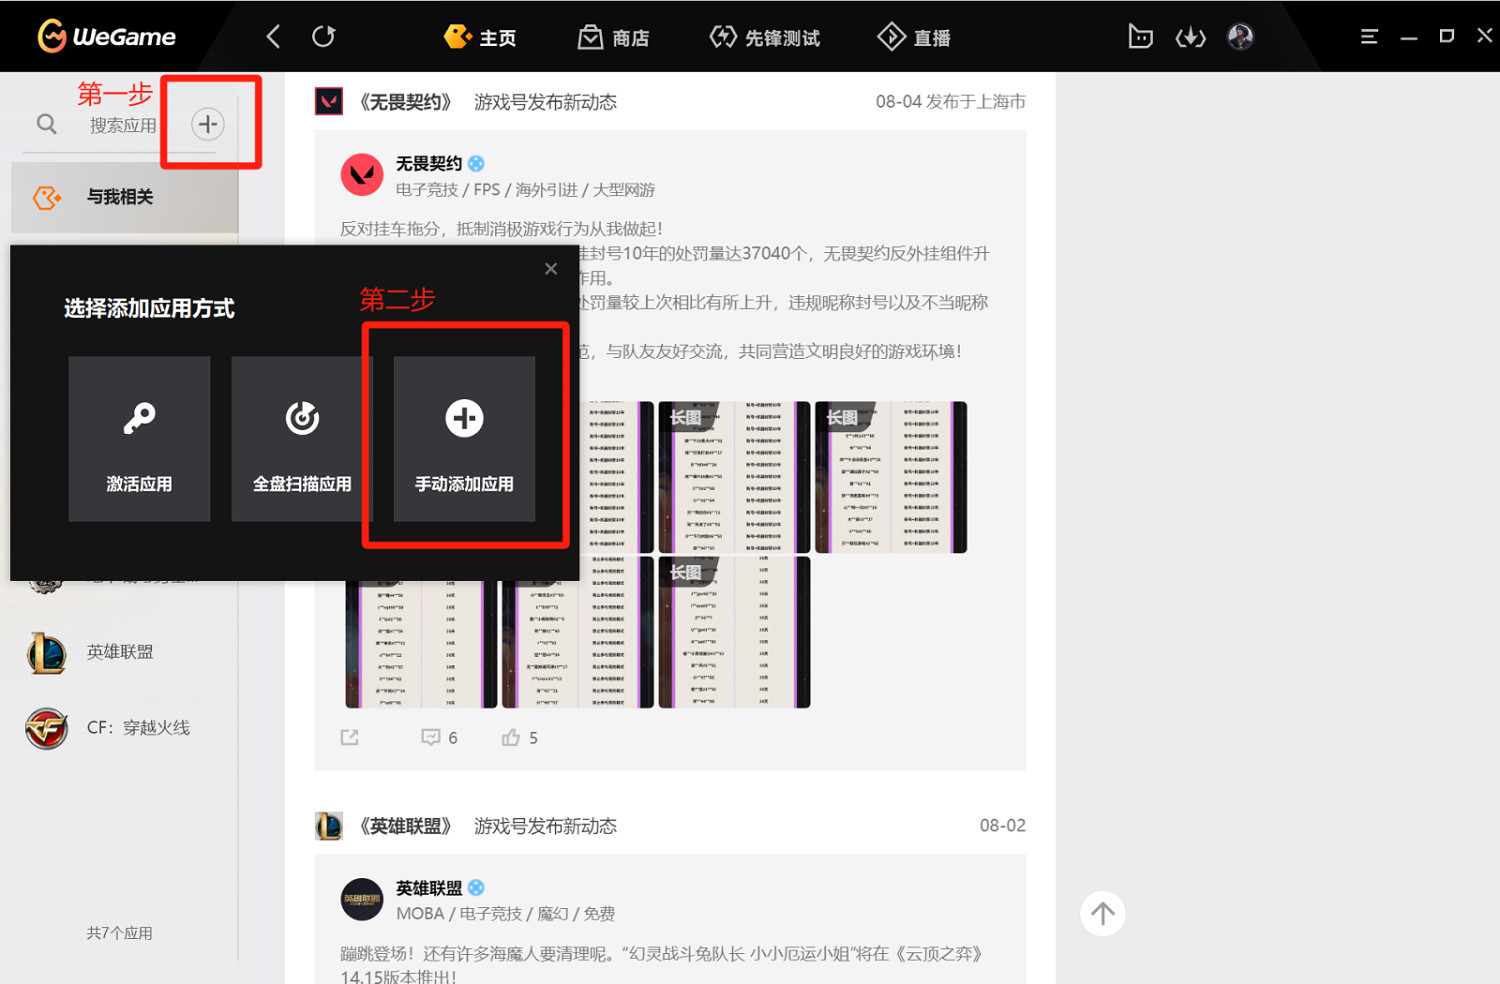The width and height of the screenshot is (1500, 984).
Task: Open the user profile avatar
Action: pyautogui.click(x=1240, y=37)
